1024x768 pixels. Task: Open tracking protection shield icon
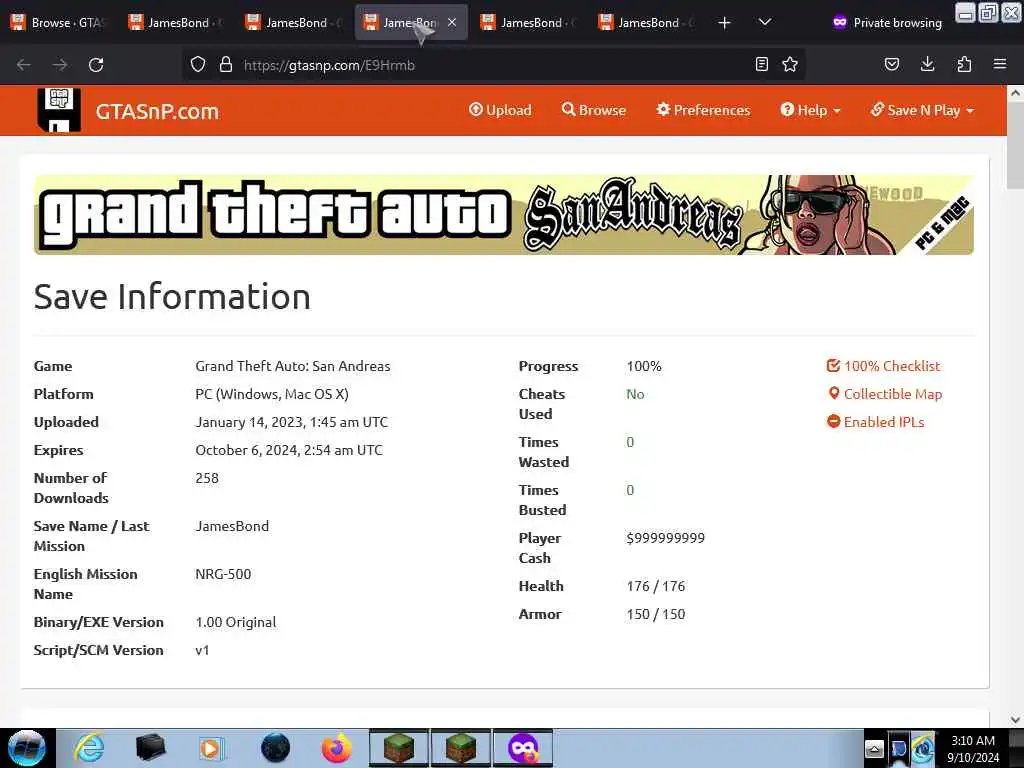(x=198, y=65)
